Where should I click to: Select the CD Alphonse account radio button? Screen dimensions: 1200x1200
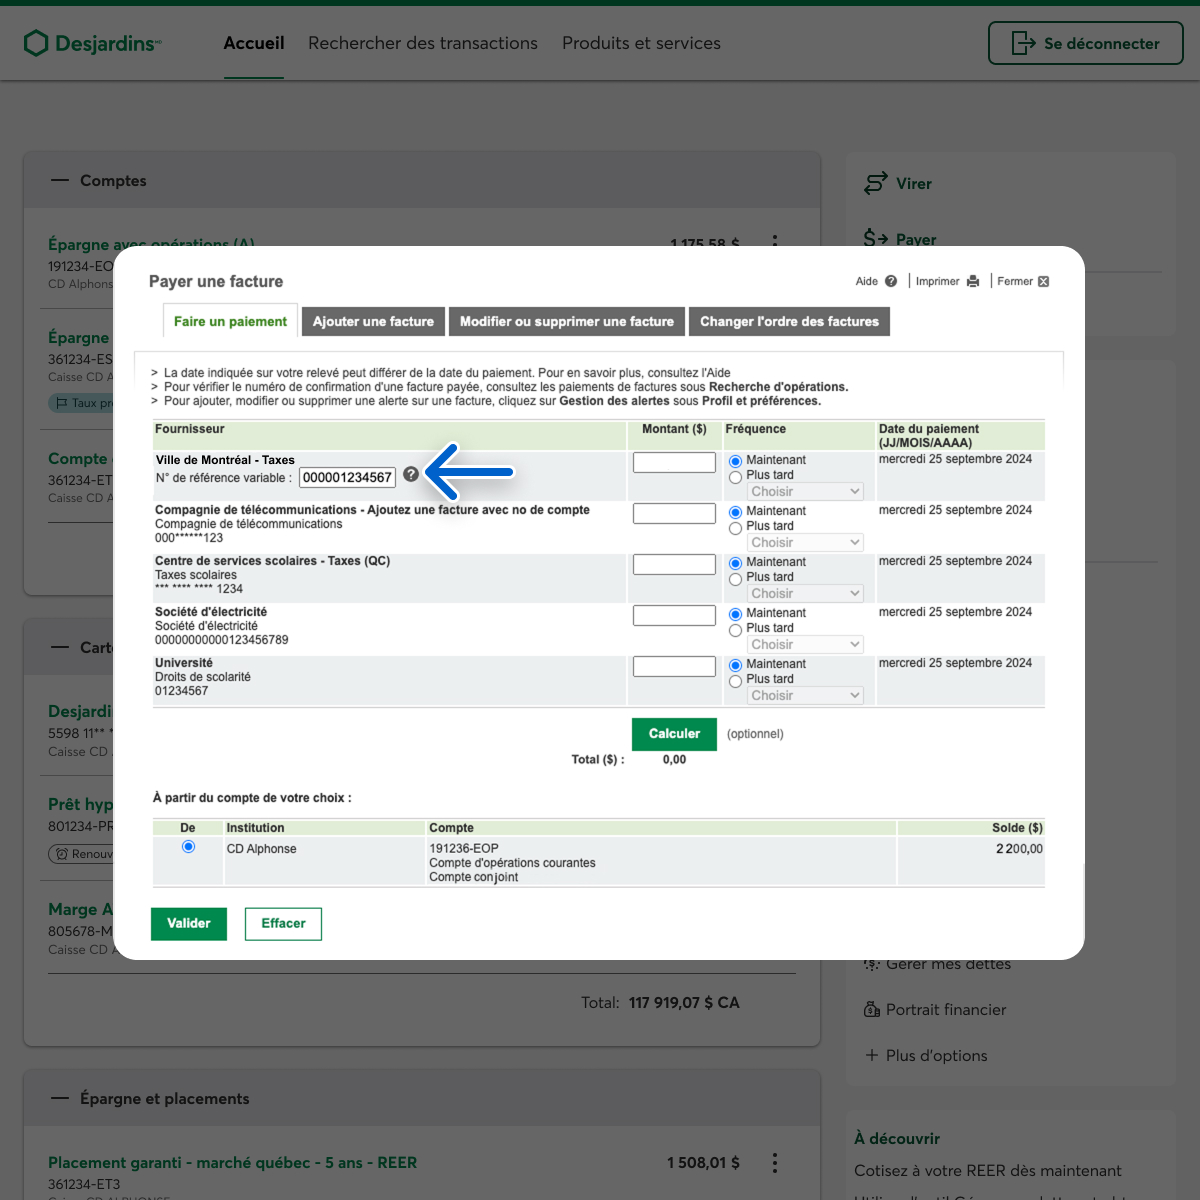pyautogui.click(x=188, y=847)
